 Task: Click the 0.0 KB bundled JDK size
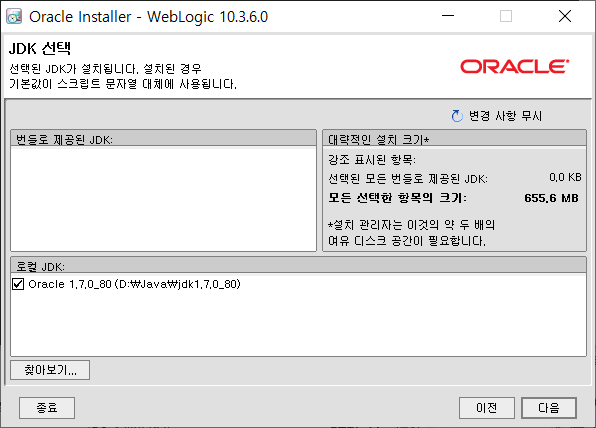[565, 178]
